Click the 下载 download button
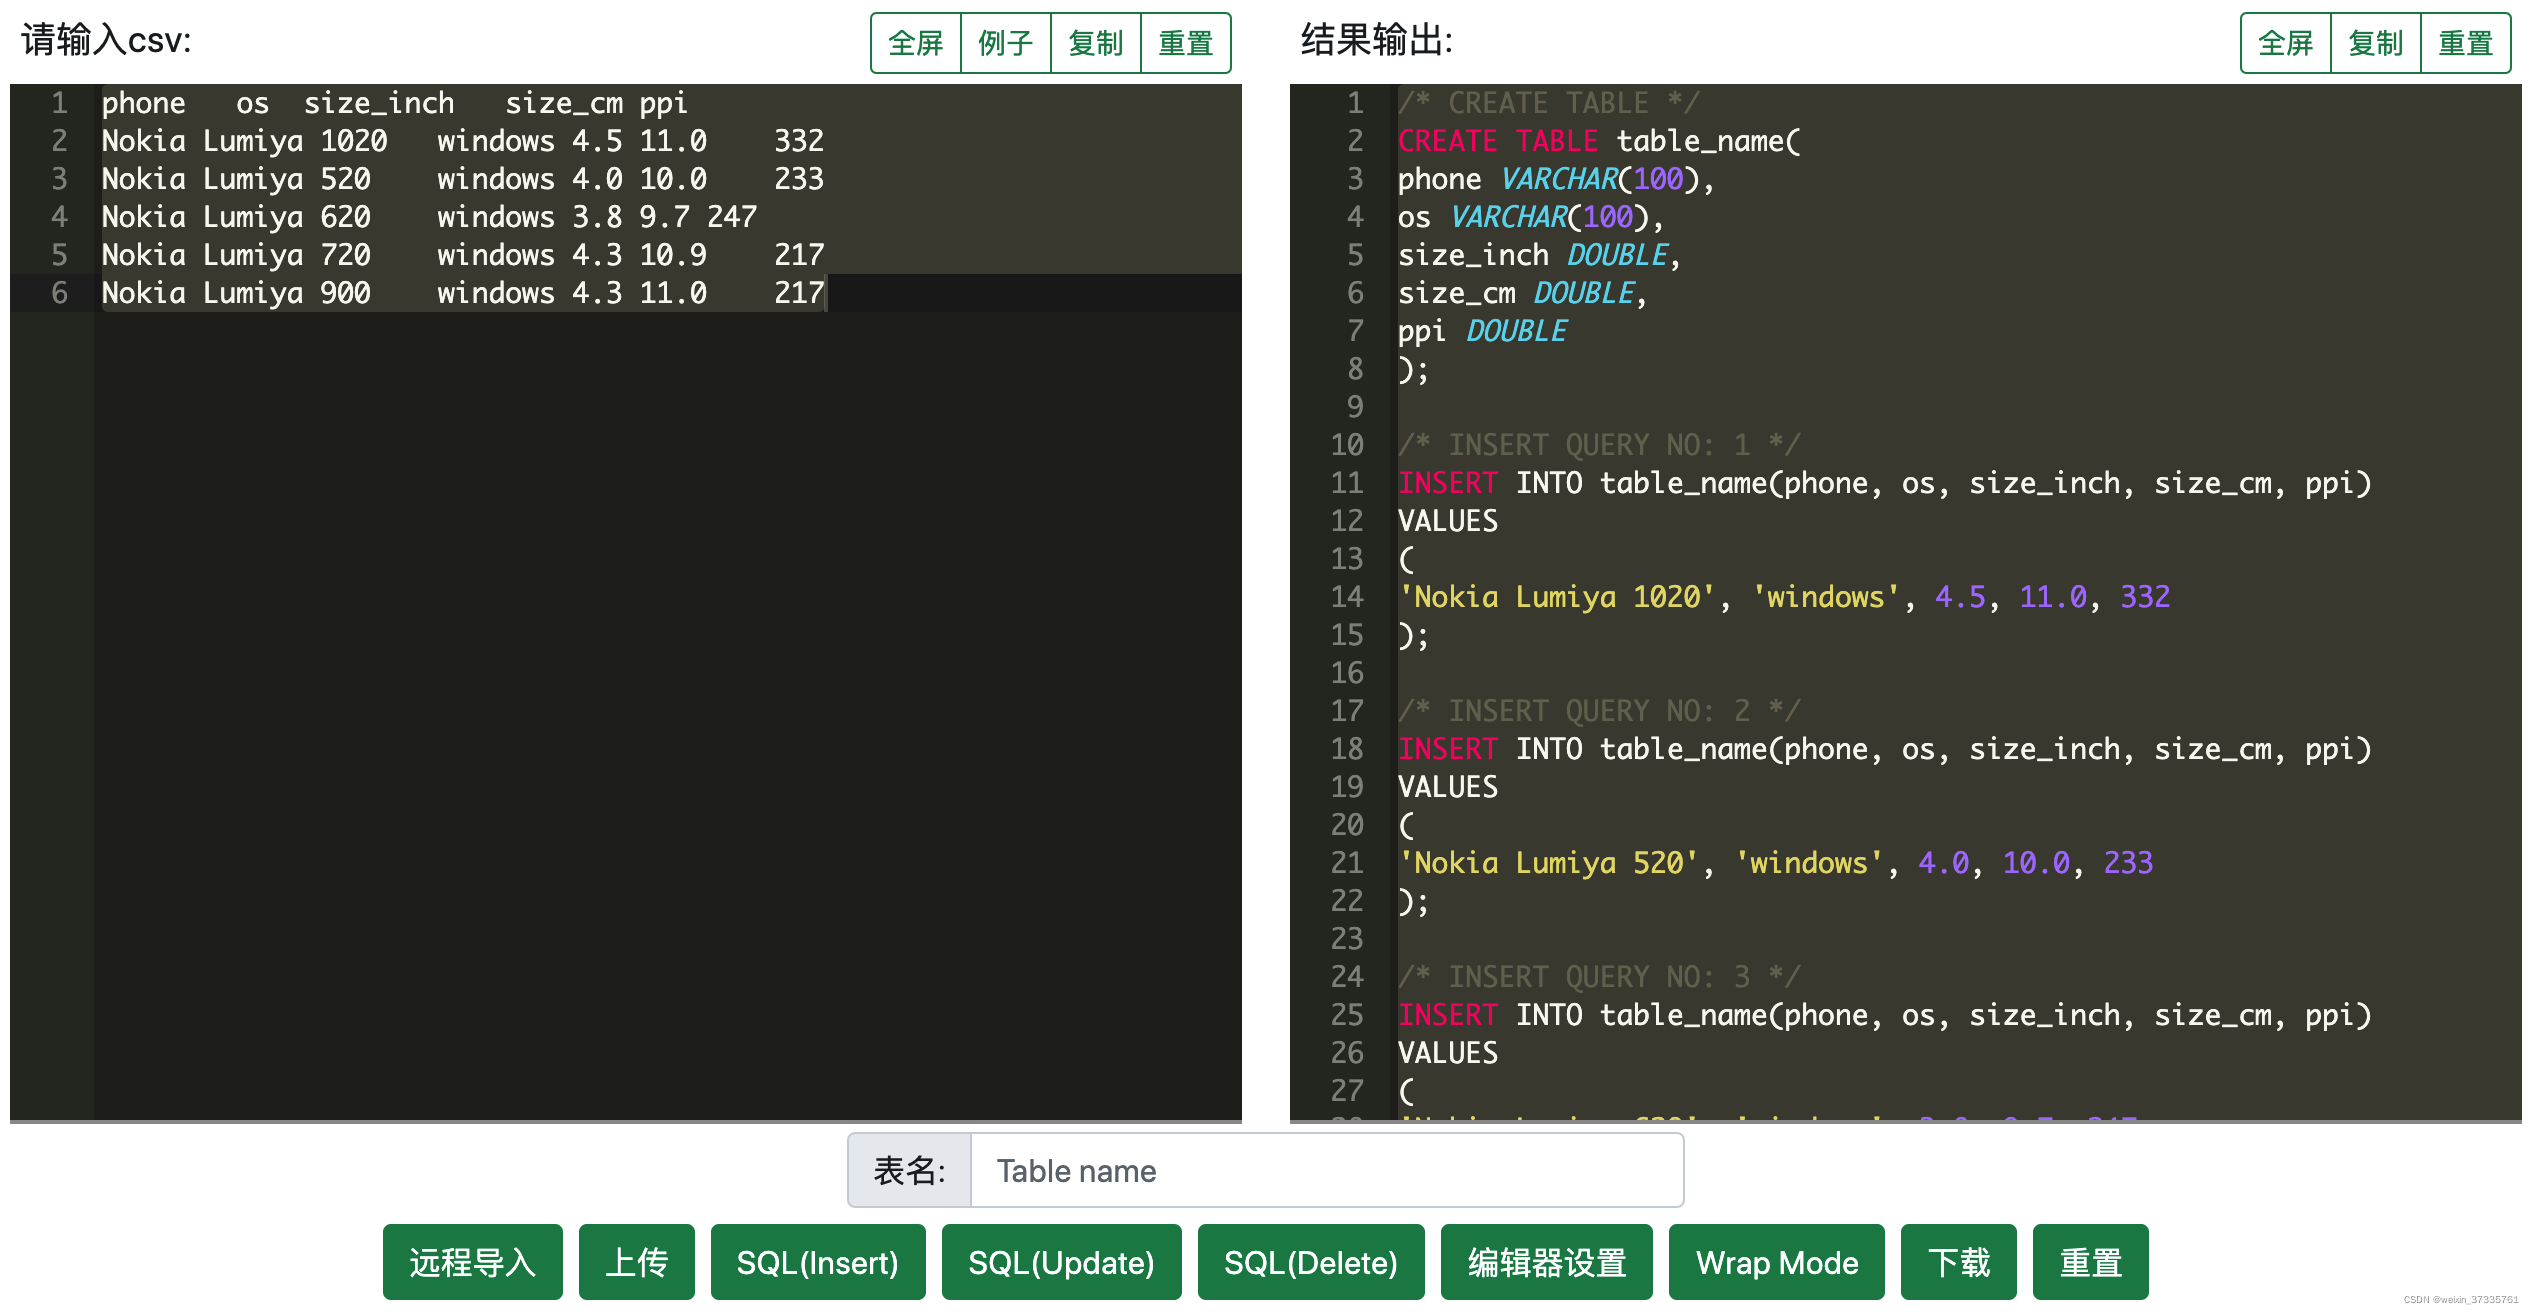This screenshot has height=1314, width=2534. tap(1957, 1262)
